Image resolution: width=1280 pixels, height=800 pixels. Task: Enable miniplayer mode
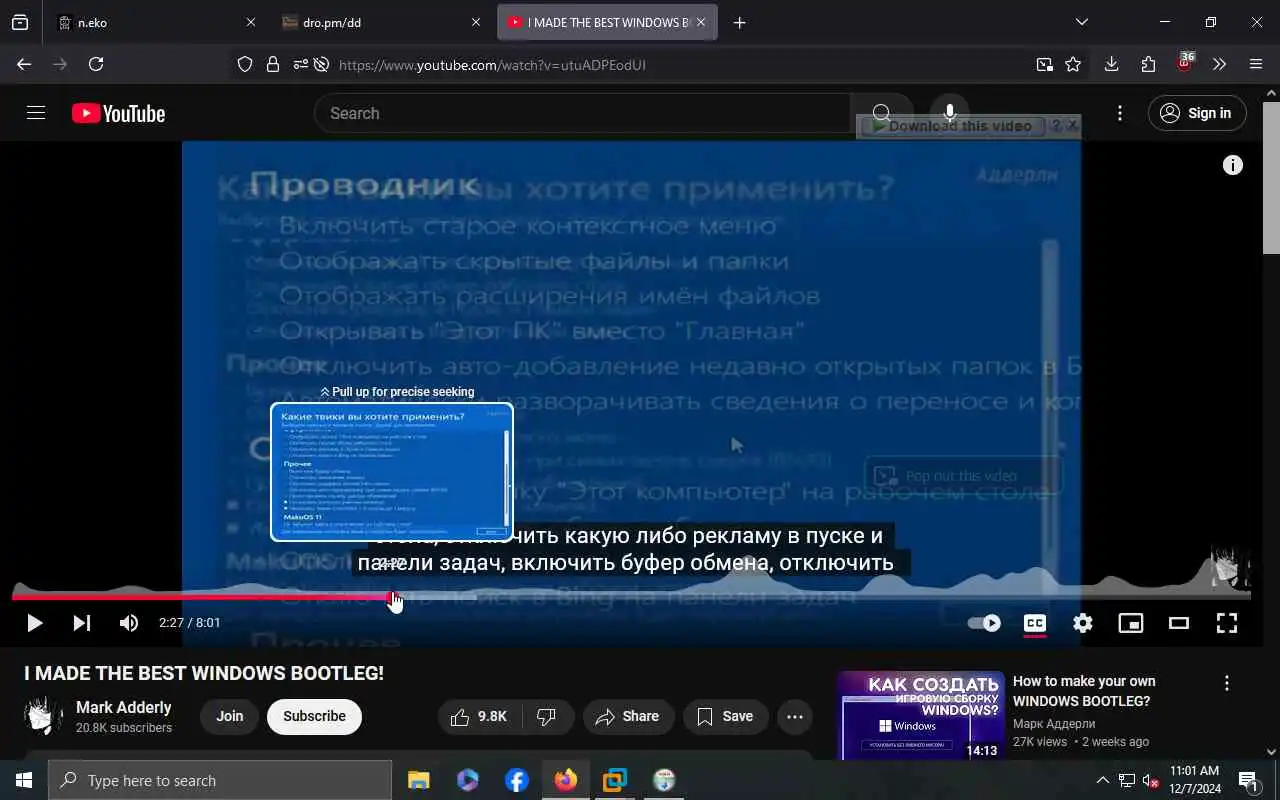[1131, 623]
